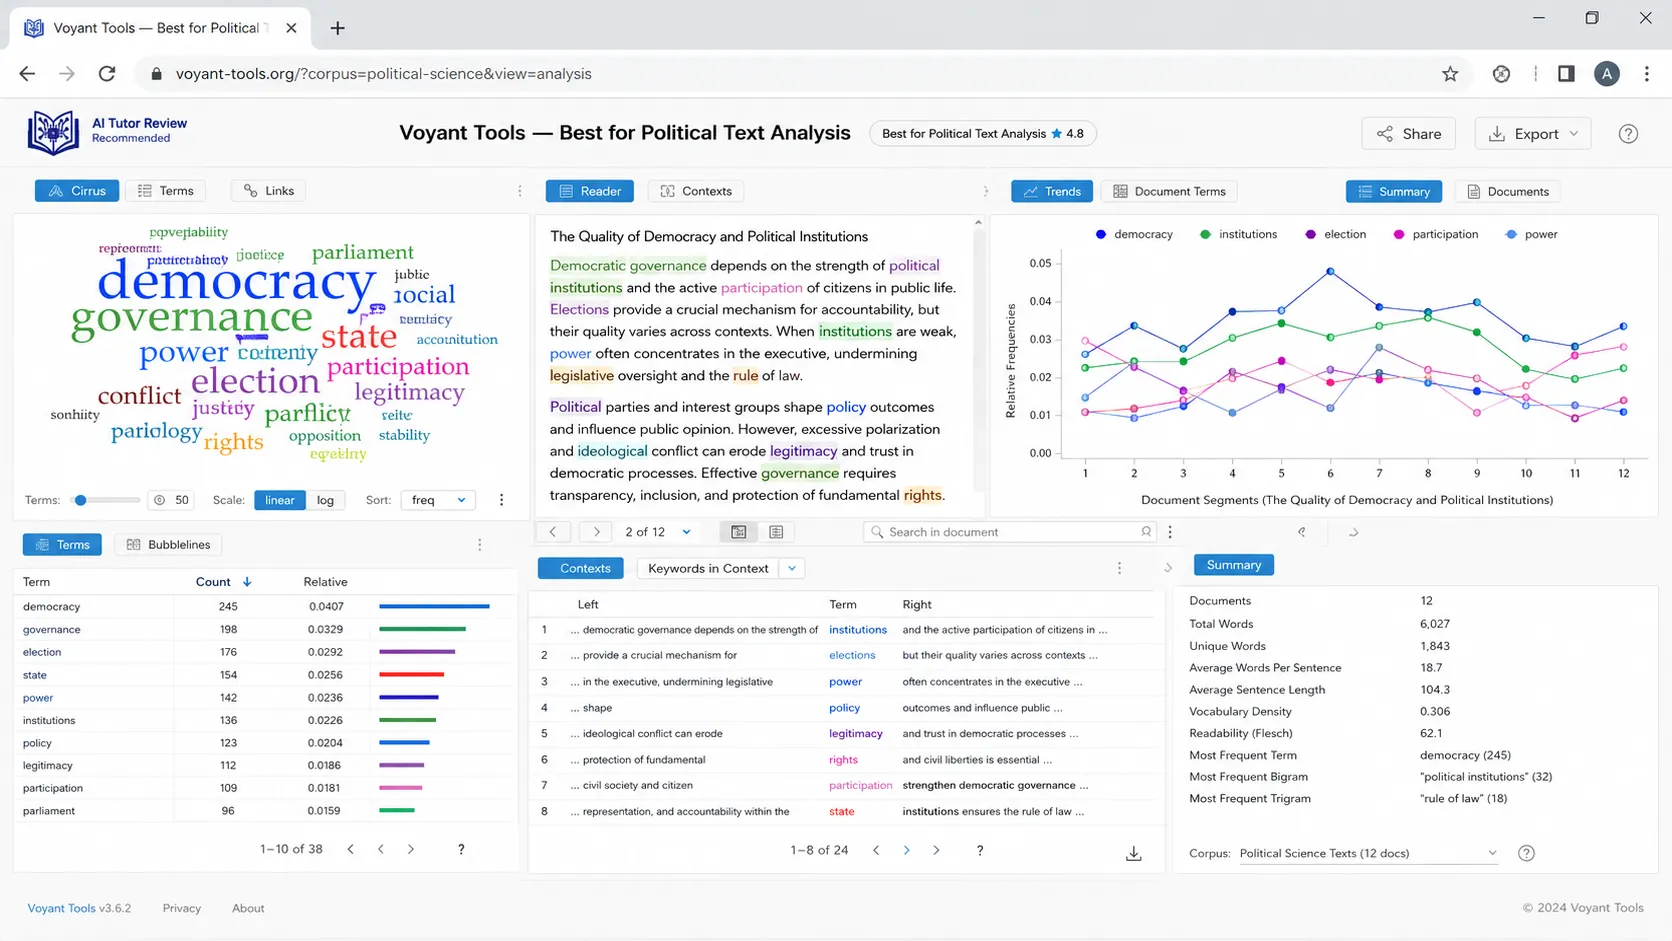Open the 2 of 12 document selector
The width and height of the screenshot is (1672, 941).
pyautogui.click(x=658, y=532)
